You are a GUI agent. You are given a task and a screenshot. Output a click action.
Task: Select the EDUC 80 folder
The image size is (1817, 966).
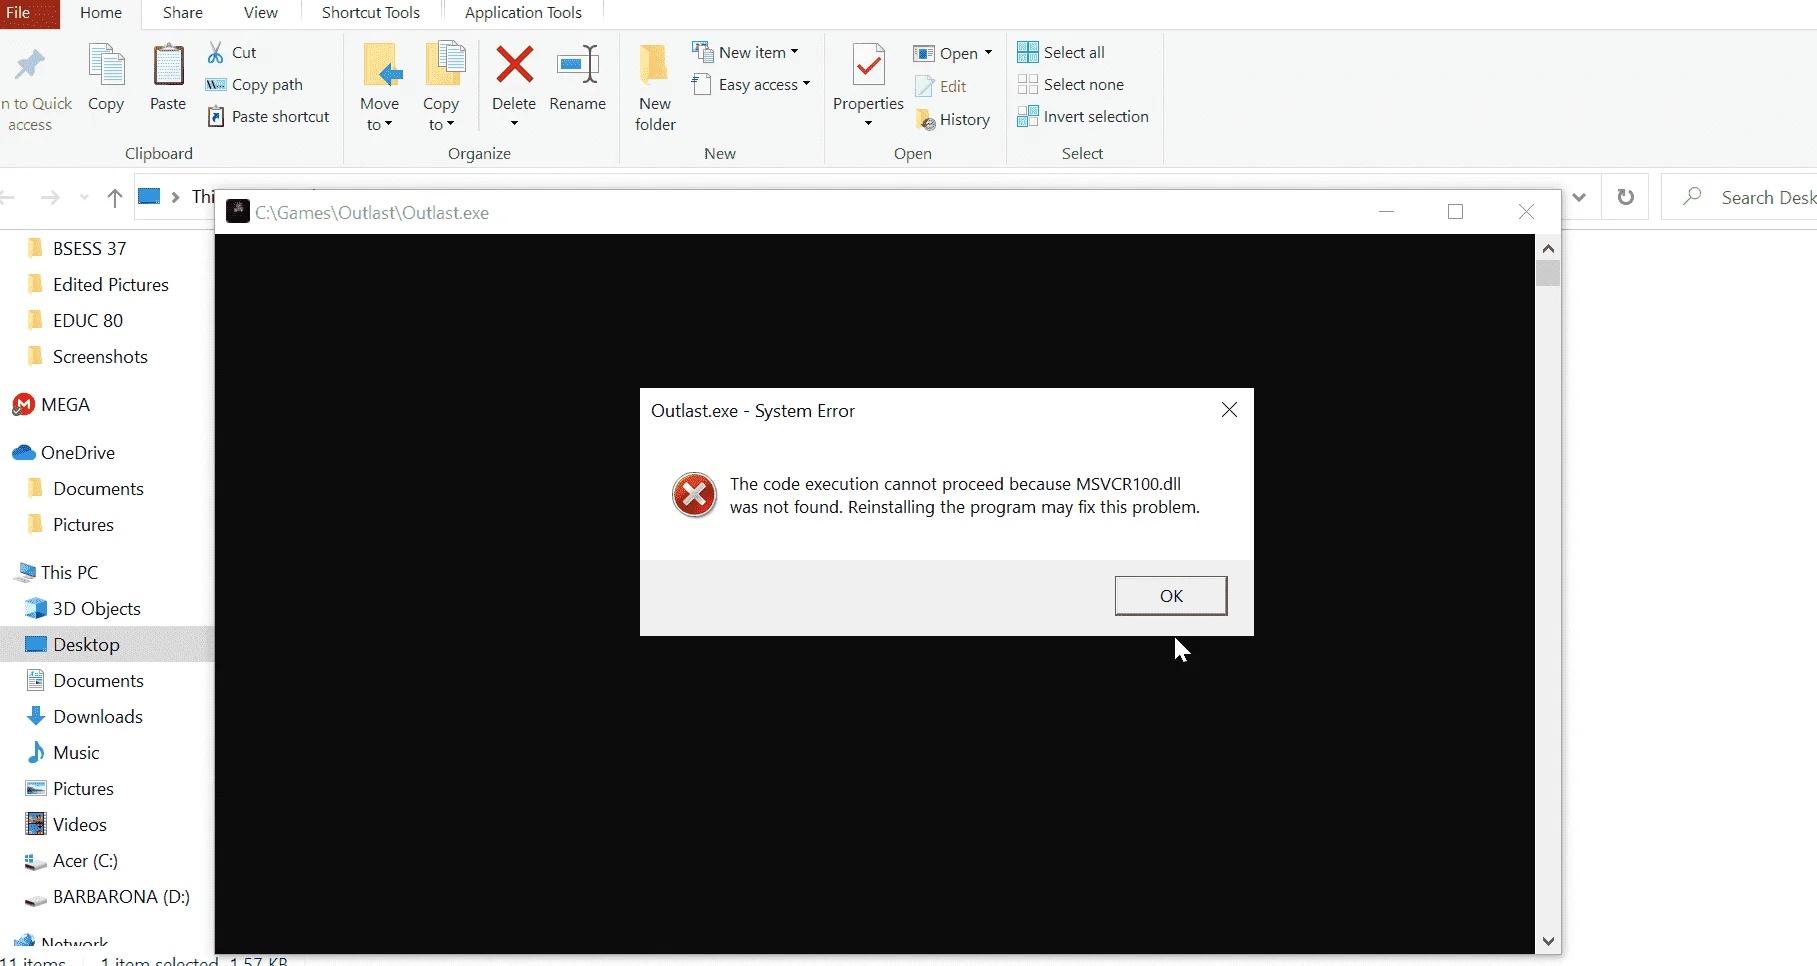point(74,321)
